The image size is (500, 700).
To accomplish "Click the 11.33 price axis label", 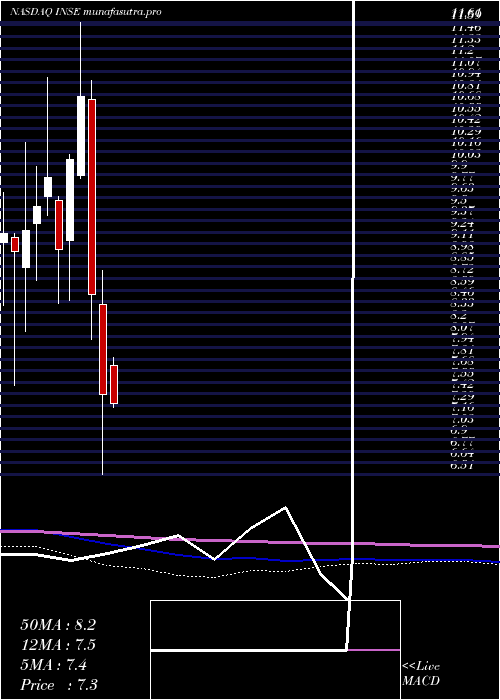I will 466,39.
